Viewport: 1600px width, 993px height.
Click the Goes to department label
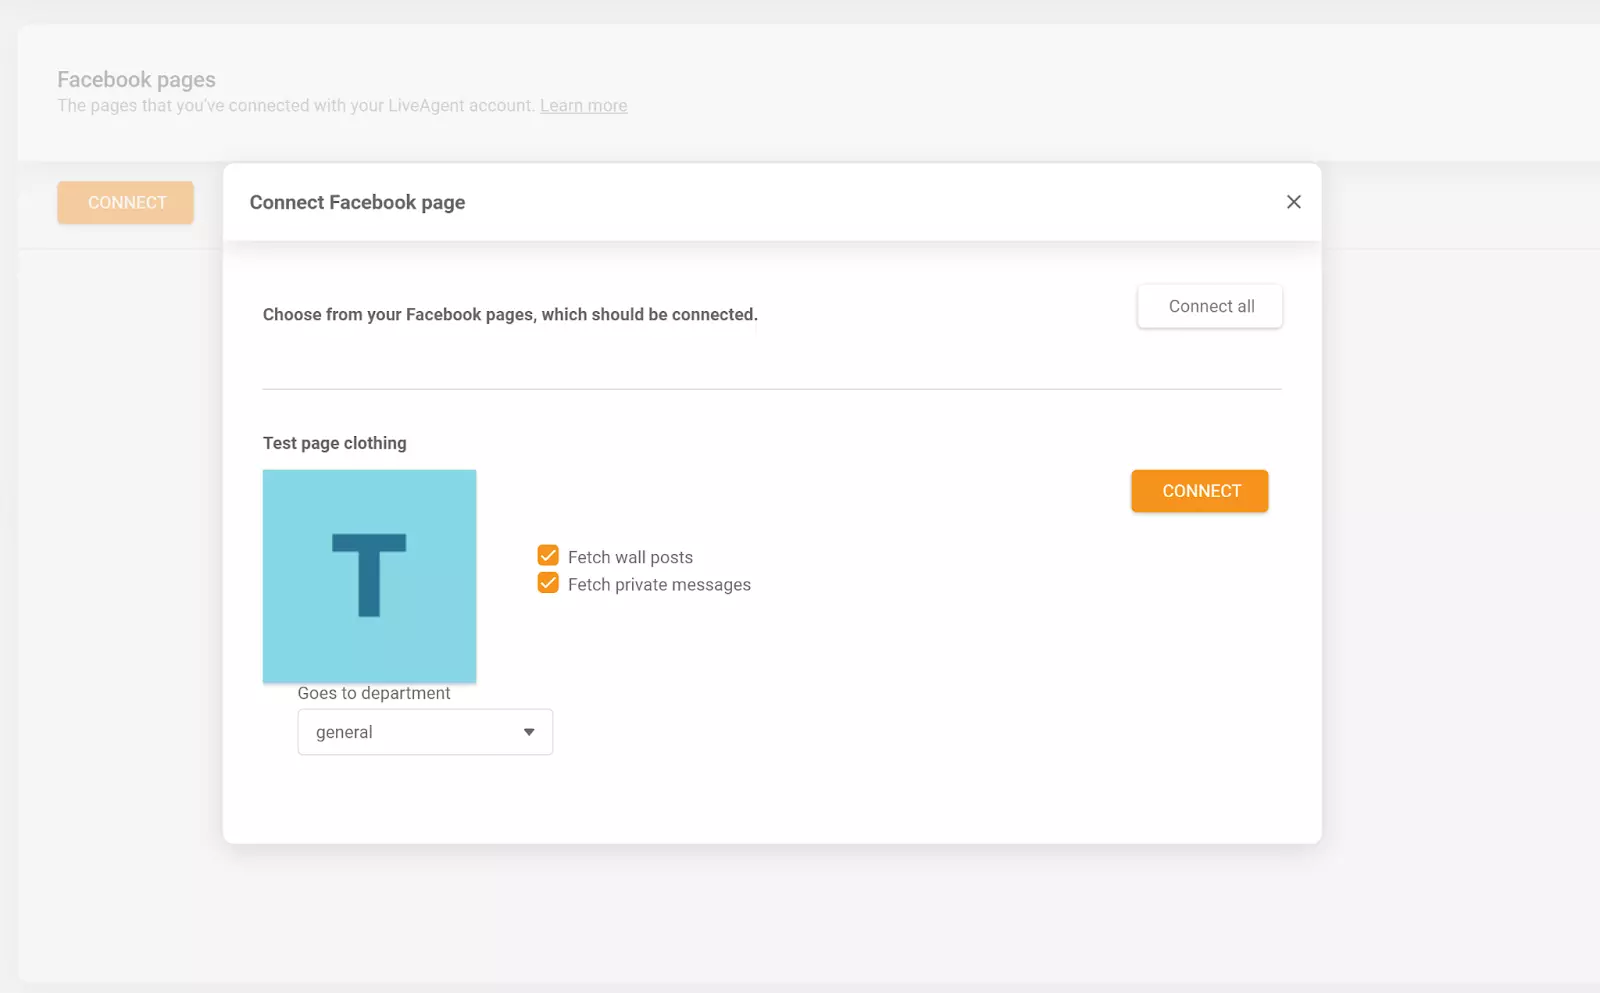(372, 692)
